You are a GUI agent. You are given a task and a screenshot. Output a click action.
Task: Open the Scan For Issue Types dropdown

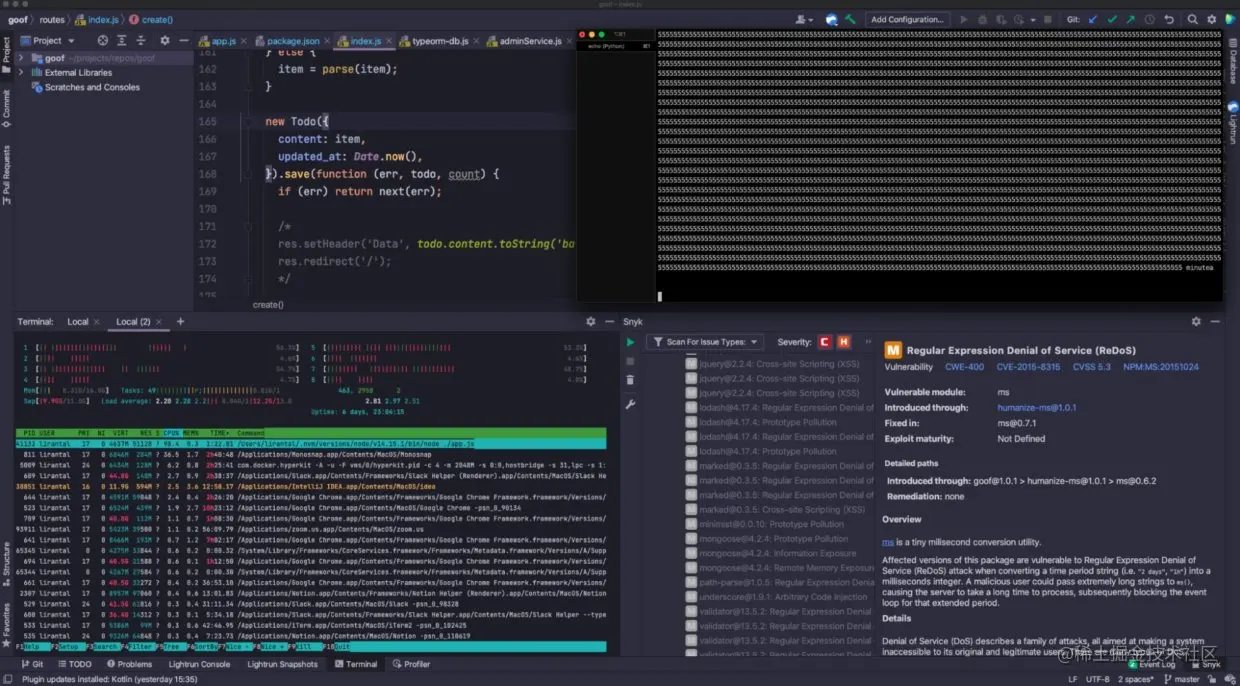704,342
